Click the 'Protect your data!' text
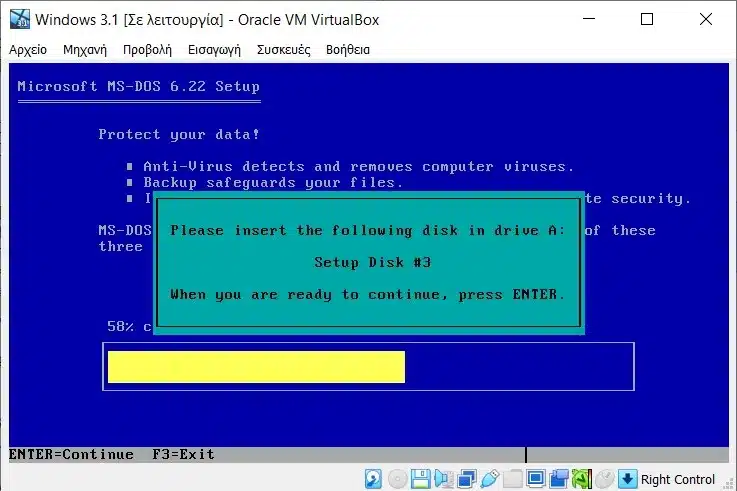Viewport: 737px width, 491px height. pyautogui.click(x=179, y=134)
